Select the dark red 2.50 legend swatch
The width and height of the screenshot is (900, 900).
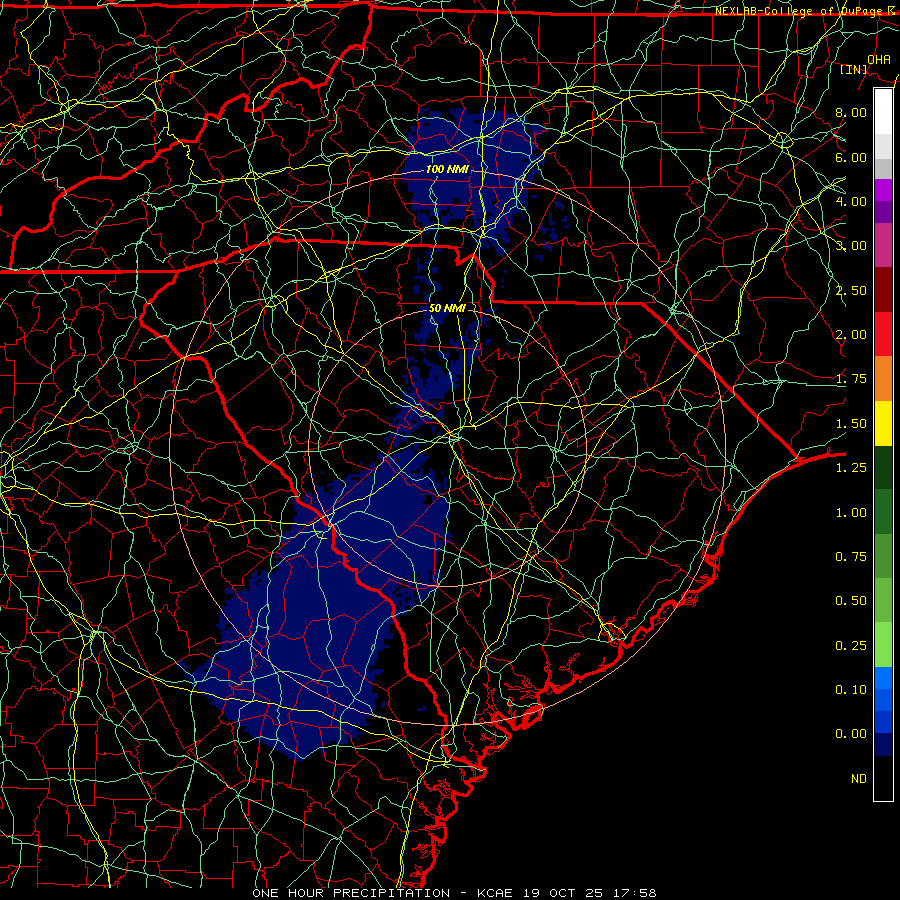pos(883,290)
